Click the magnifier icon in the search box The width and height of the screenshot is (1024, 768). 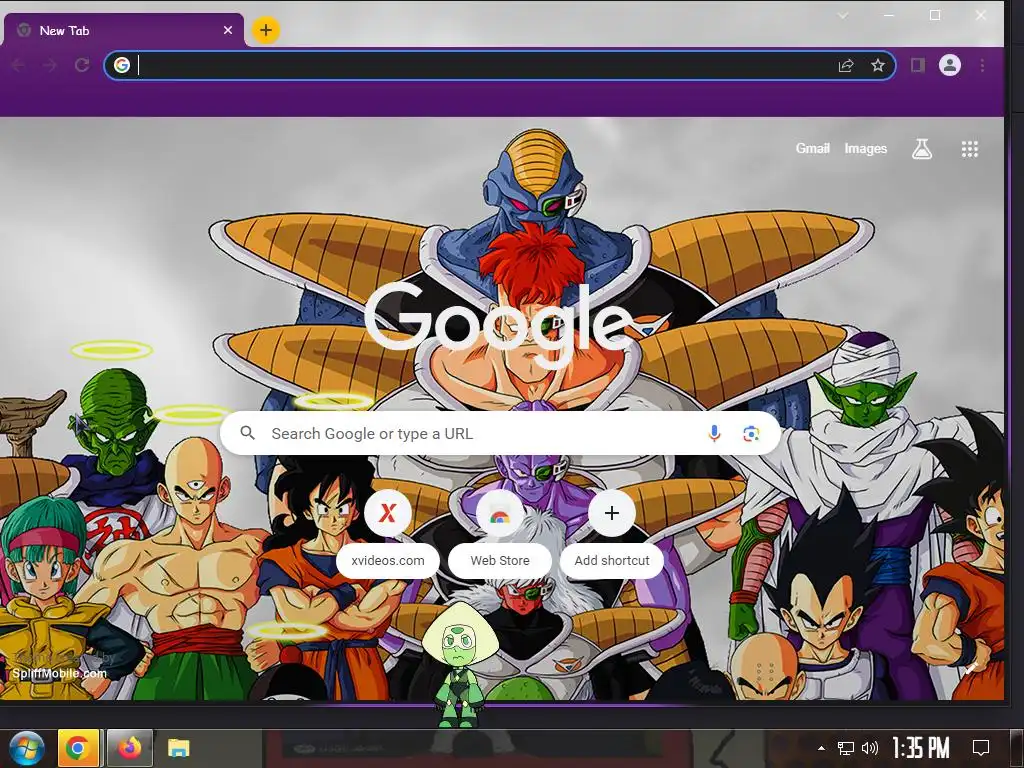248,433
